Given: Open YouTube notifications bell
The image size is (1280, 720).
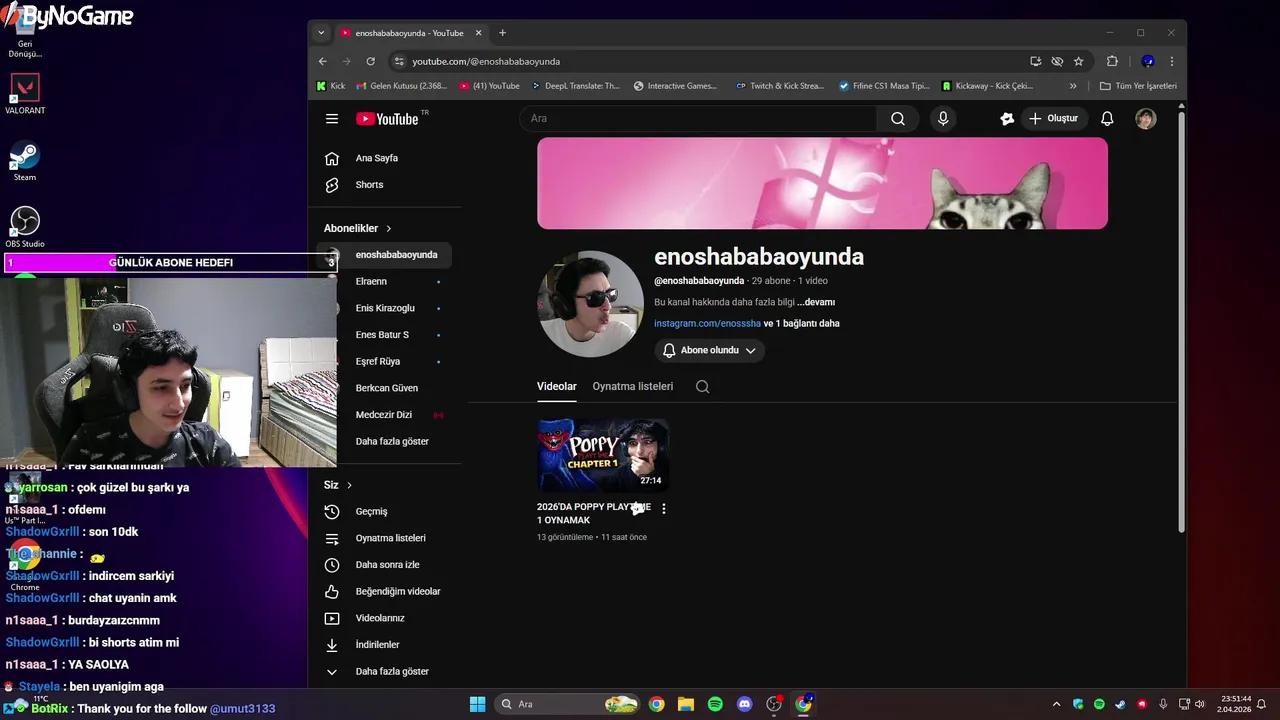Looking at the screenshot, I should point(1107,119).
